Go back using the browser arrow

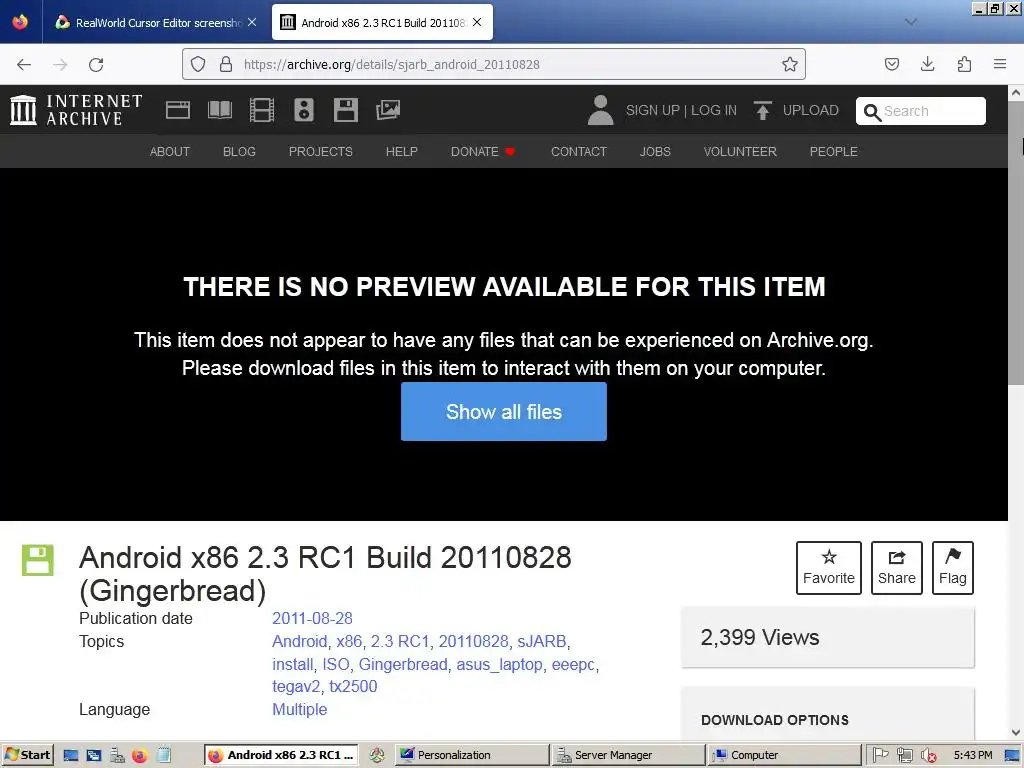(x=24, y=64)
